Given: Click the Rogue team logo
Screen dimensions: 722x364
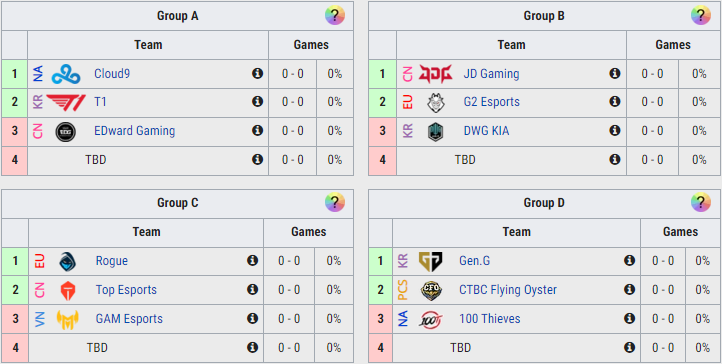Looking at the screenshot, I should coord(68,261).
